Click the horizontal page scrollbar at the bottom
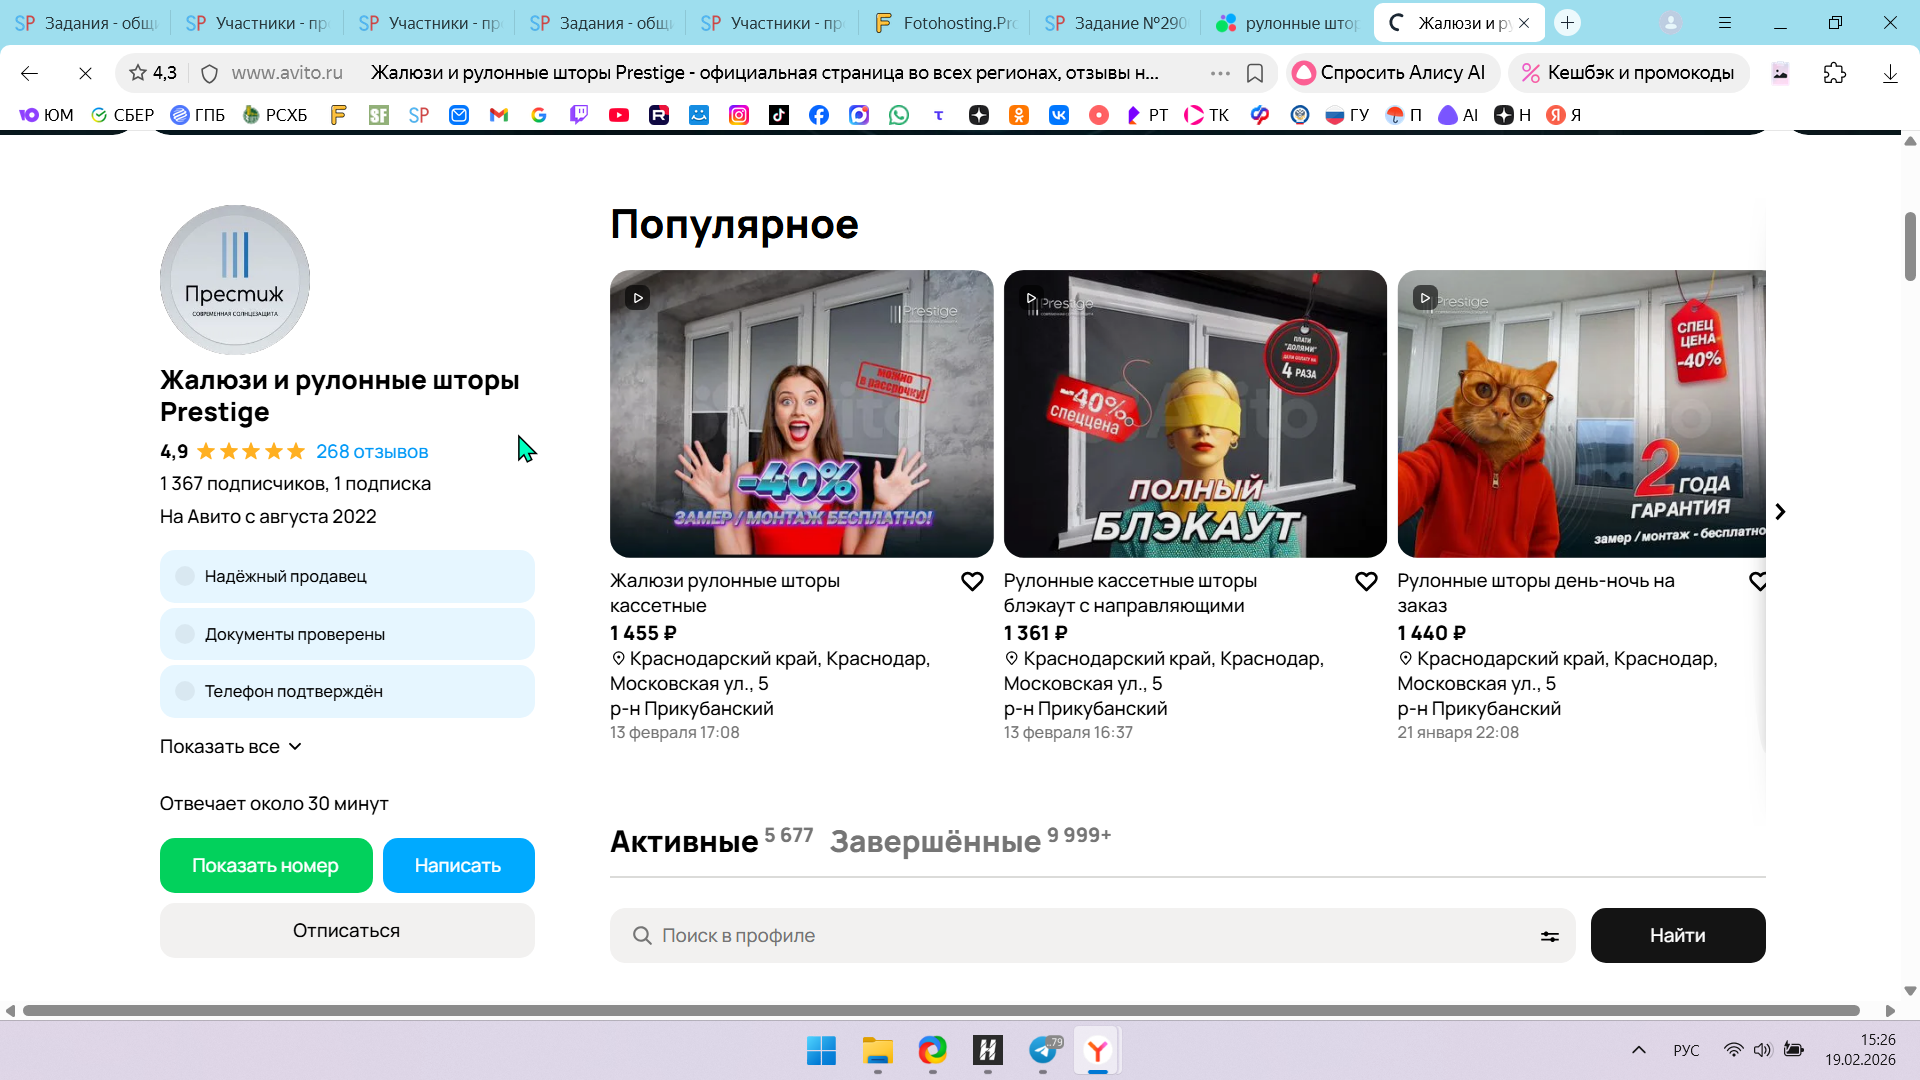 940,1011
